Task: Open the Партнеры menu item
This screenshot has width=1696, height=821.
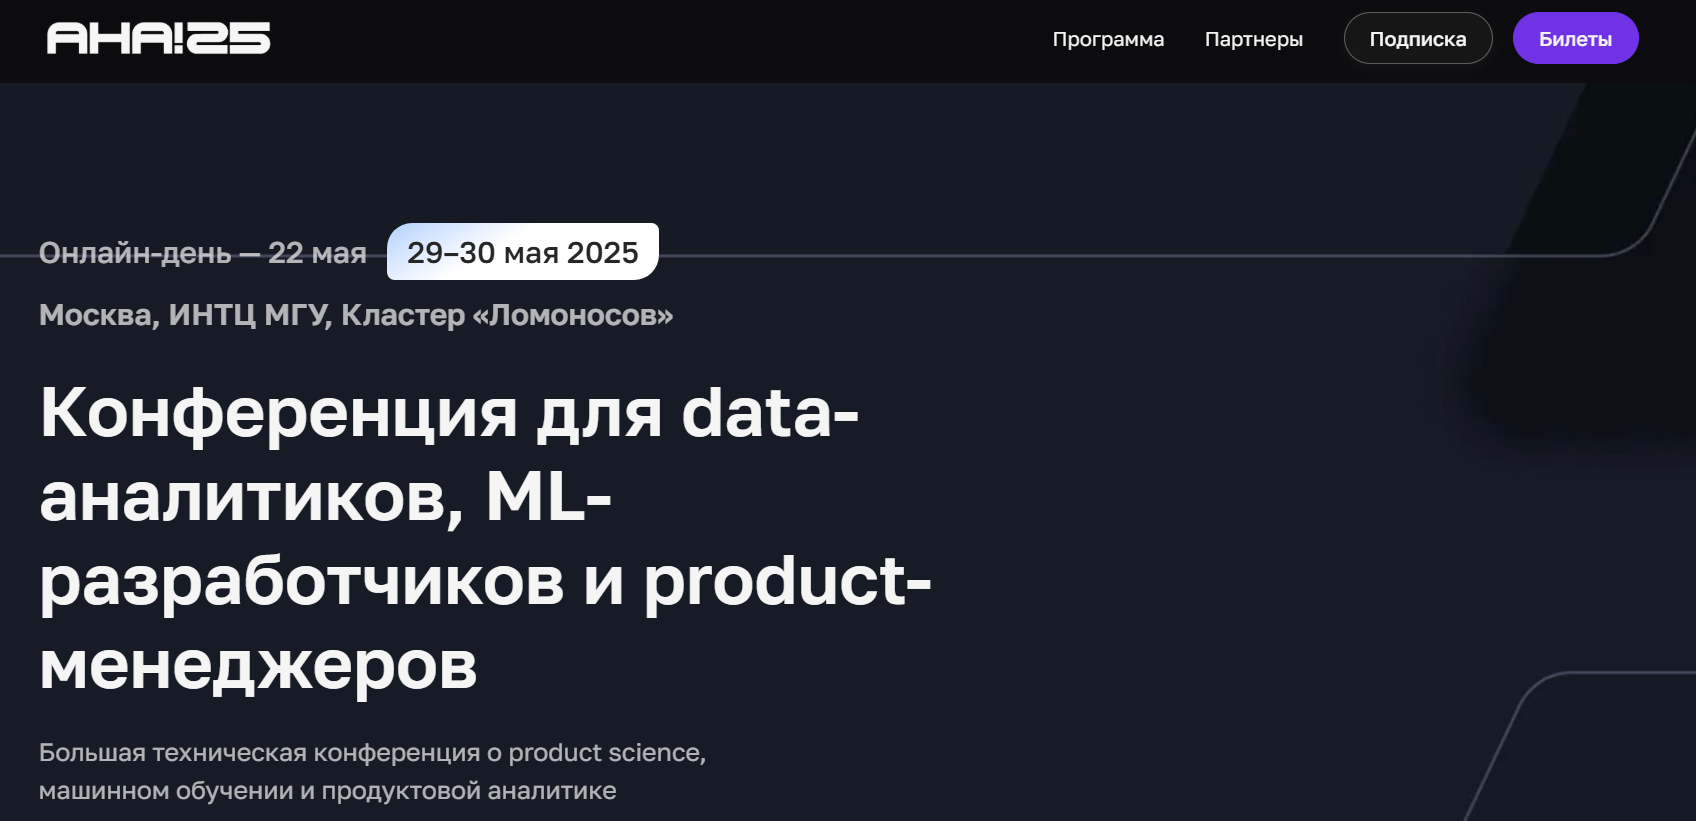Action: (x=1253, y=39)
